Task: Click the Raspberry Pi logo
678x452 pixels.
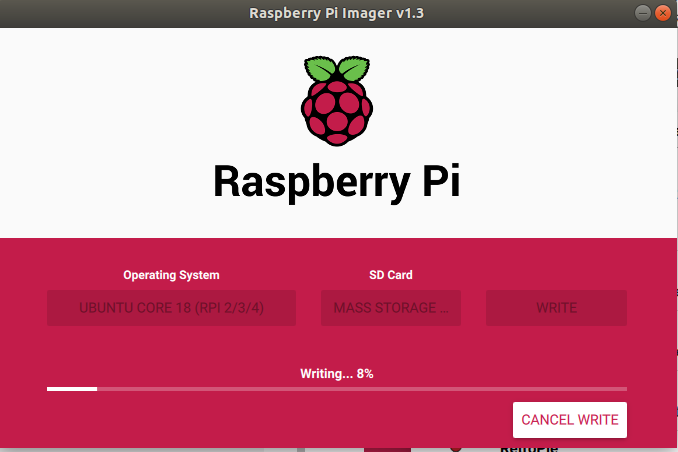Action: (x=337, y=100)
